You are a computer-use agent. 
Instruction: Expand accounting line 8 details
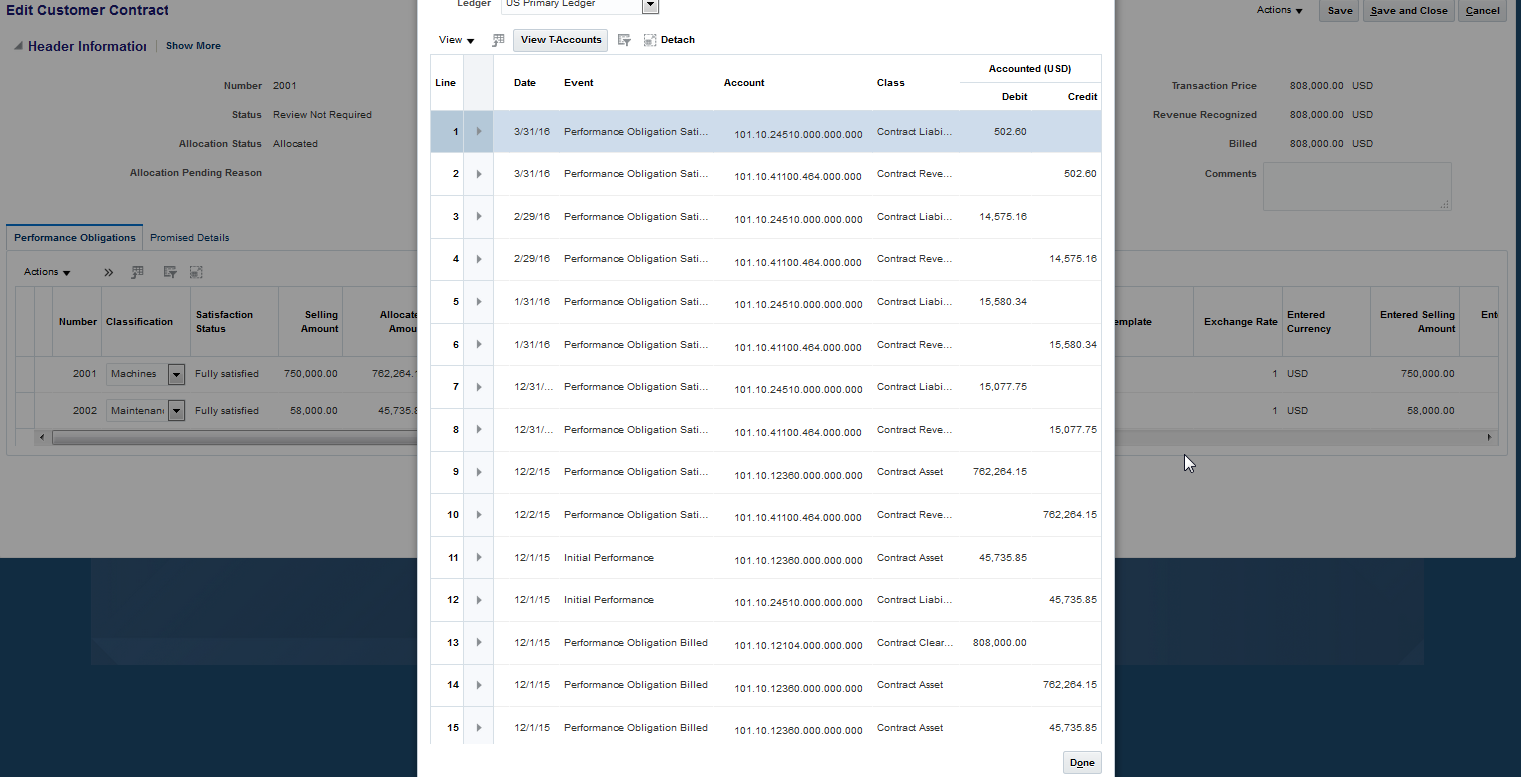(479, 429)
